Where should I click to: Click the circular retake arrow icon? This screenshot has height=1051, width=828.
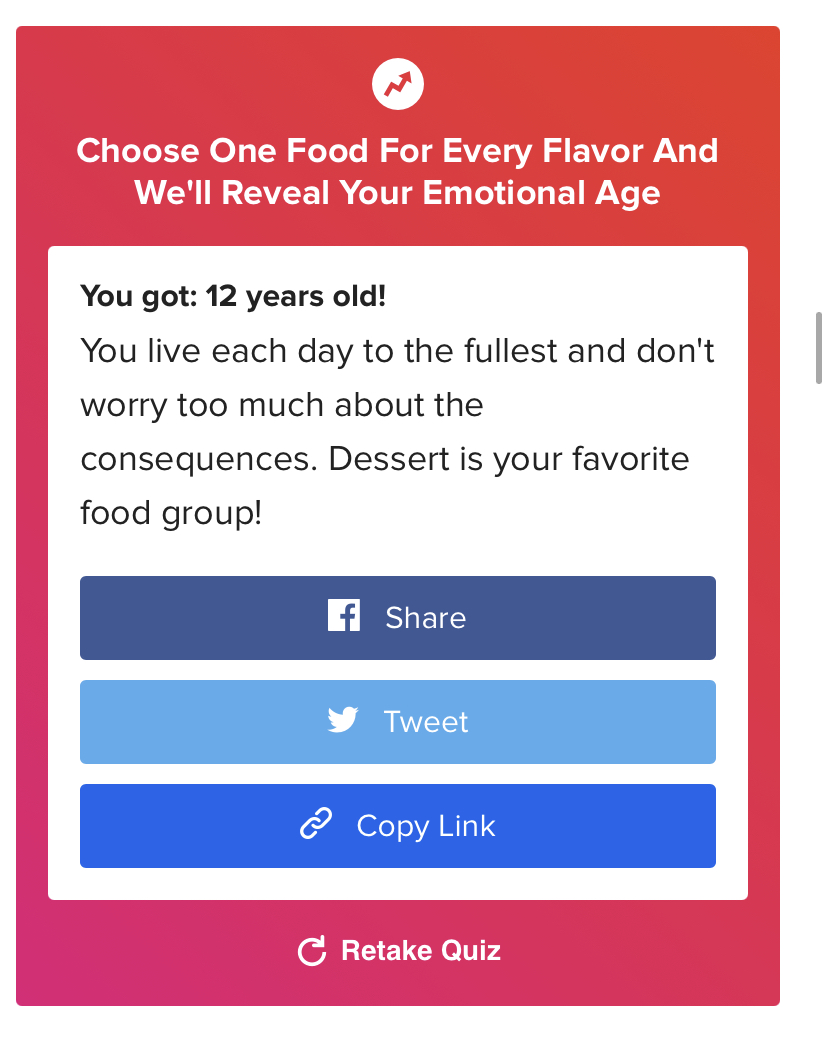312,950
